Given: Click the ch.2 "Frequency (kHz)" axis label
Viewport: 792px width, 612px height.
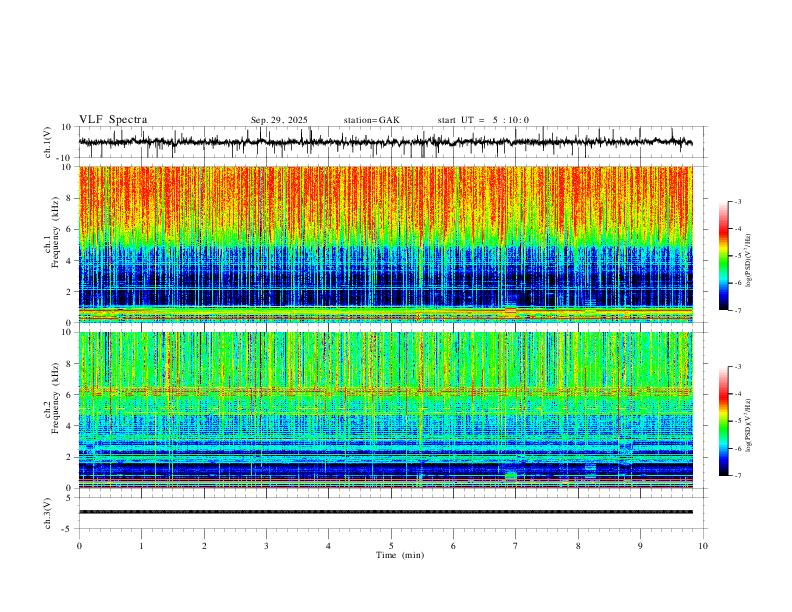Looking at the screenshot, I should tap(55, 398).
